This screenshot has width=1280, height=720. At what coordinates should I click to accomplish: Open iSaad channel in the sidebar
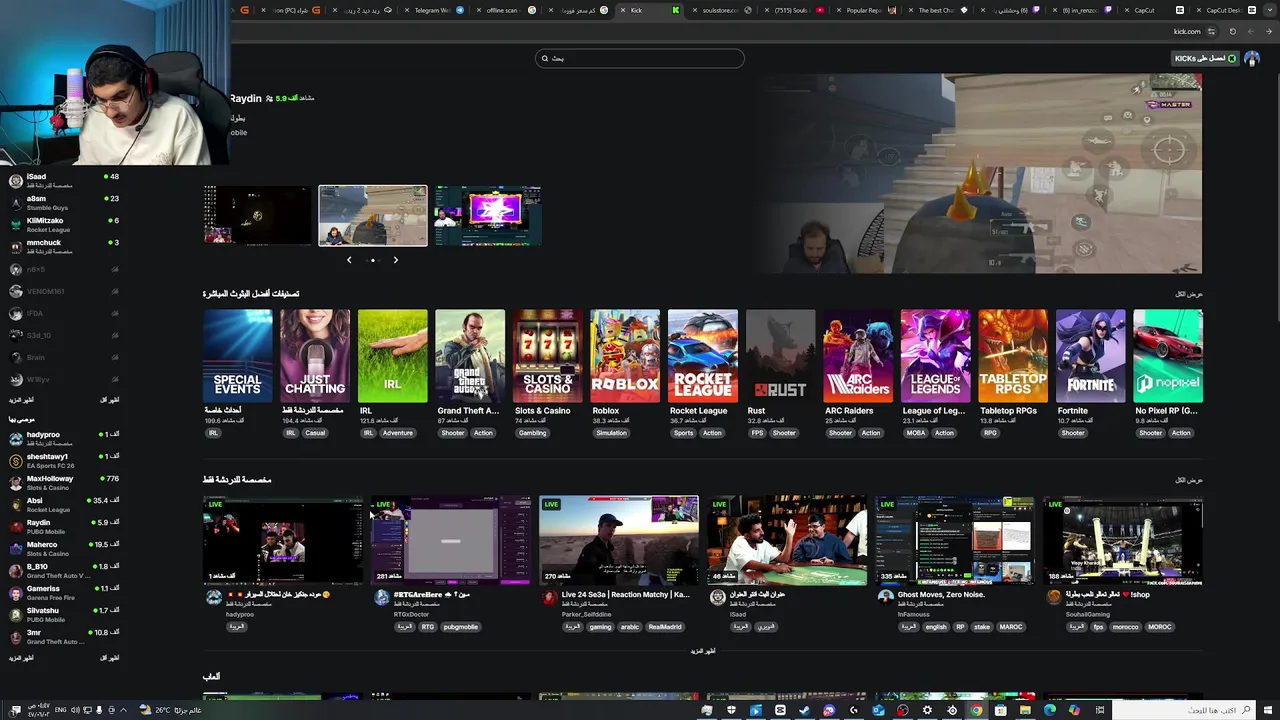62,181
